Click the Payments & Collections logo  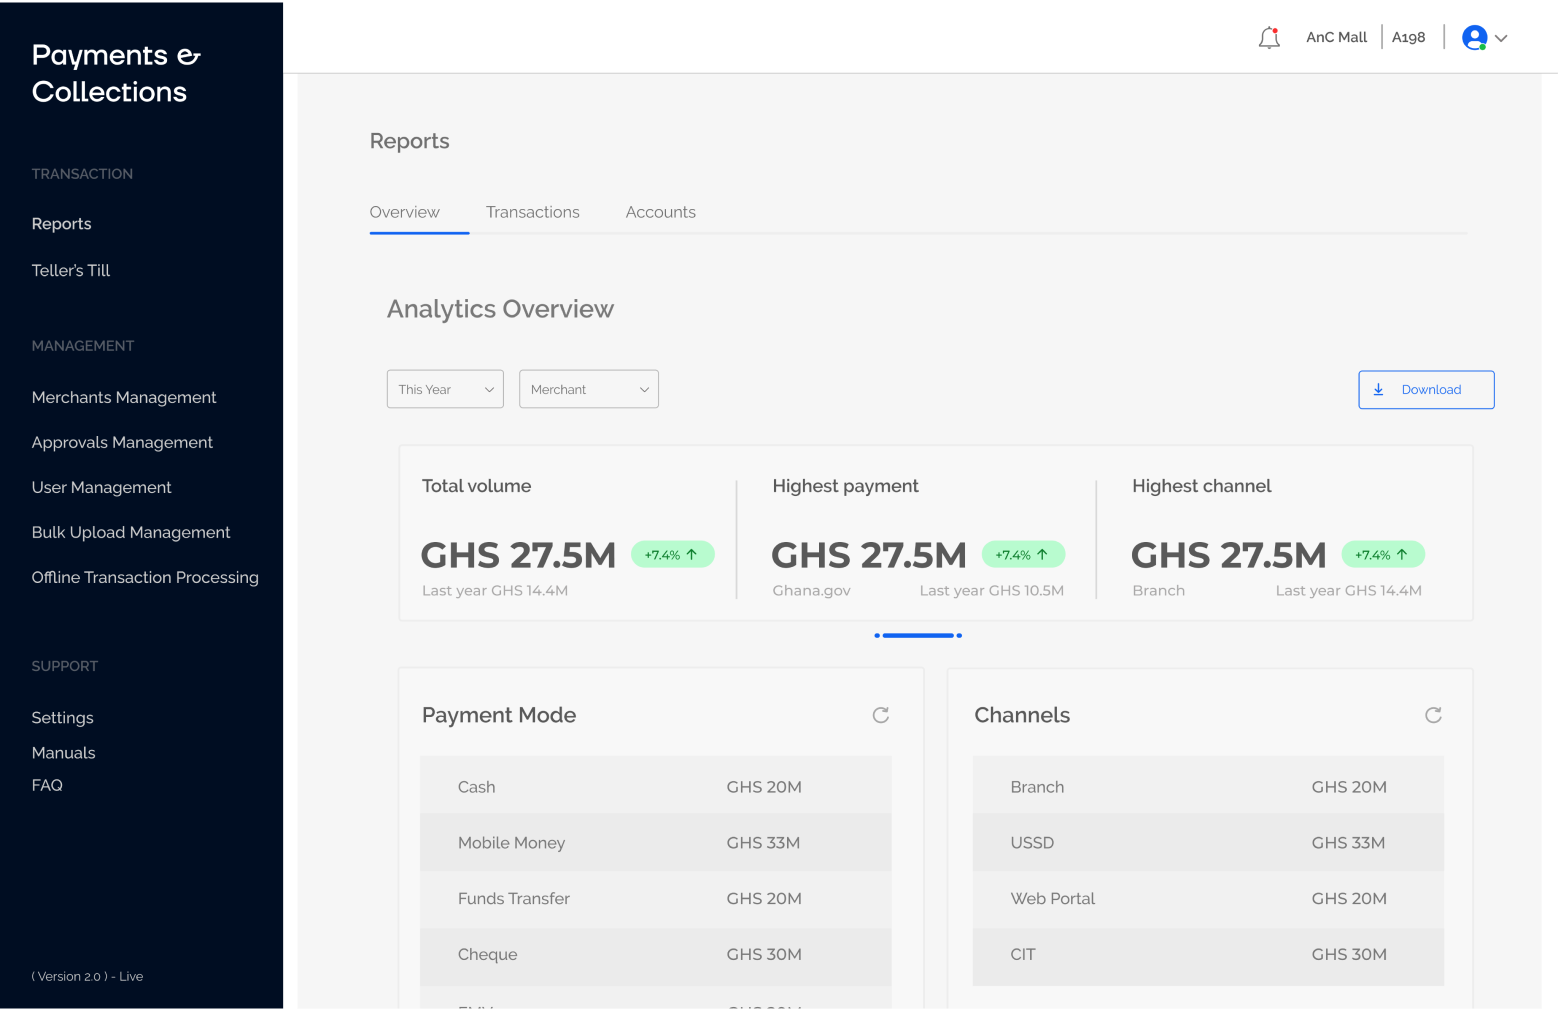point(115,73)
